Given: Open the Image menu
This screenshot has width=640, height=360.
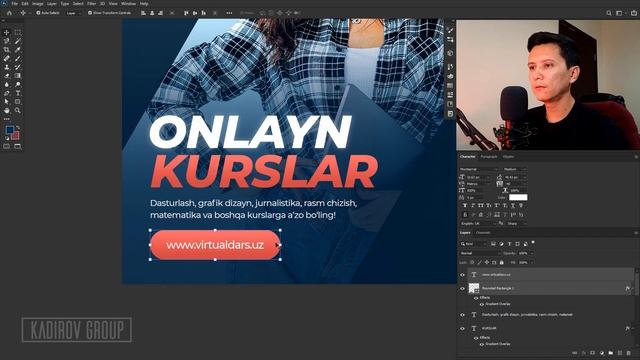Looking at the screenshot, I should point(38,4).
